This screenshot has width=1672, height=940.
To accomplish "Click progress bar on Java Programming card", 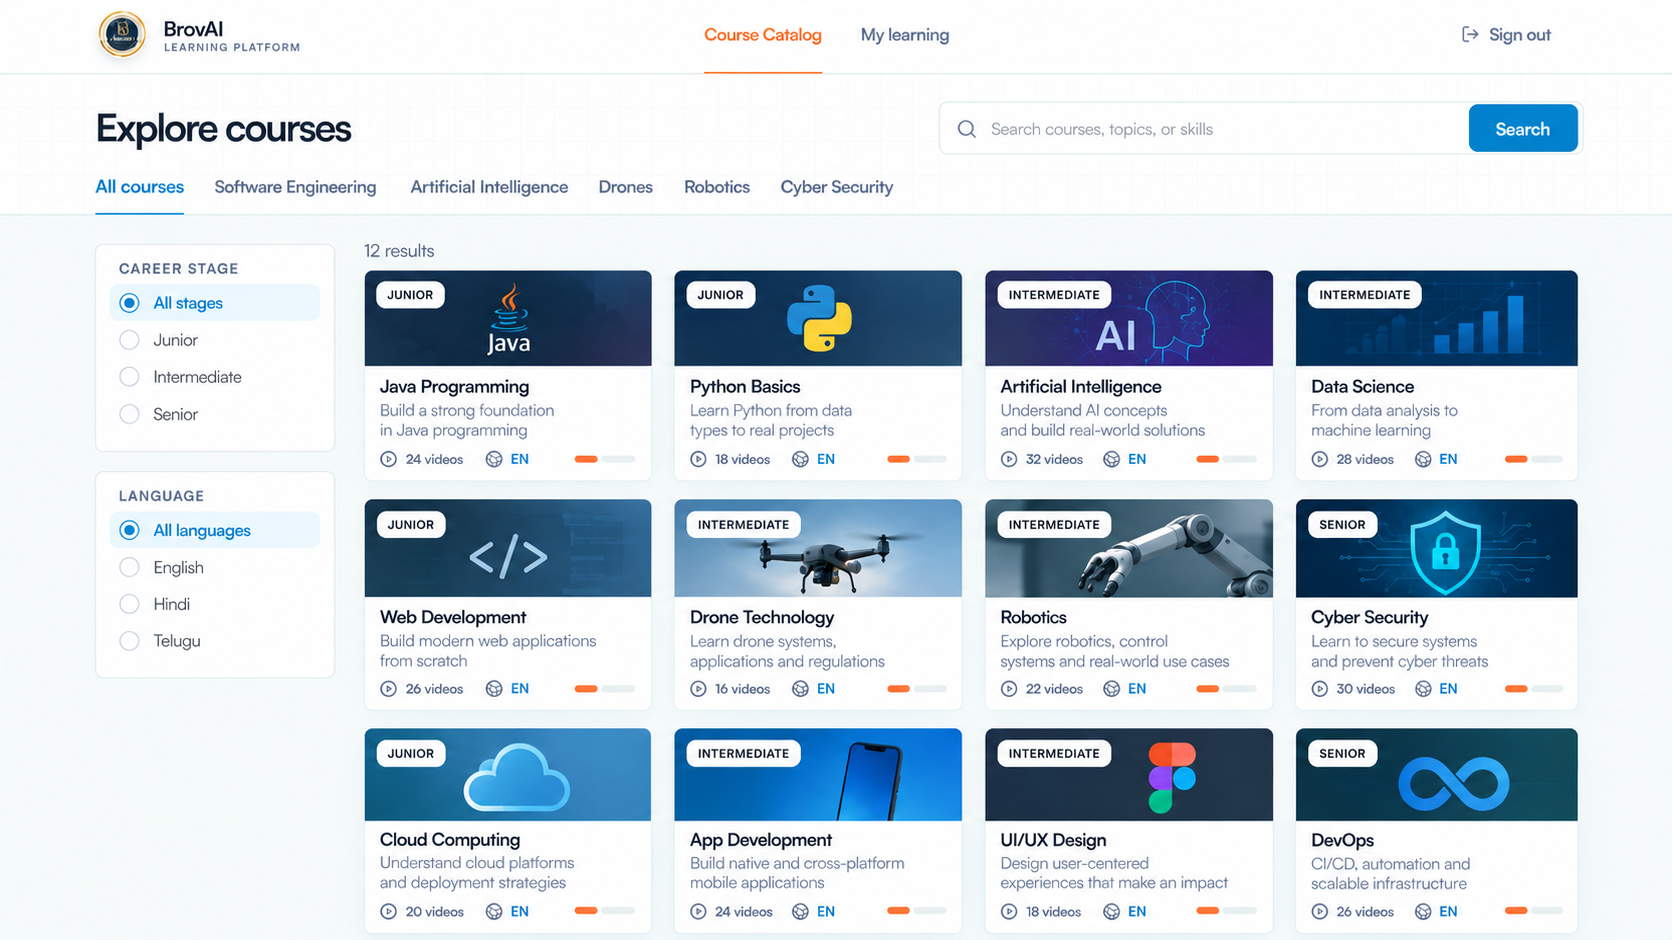I will [x=605, y=459].
